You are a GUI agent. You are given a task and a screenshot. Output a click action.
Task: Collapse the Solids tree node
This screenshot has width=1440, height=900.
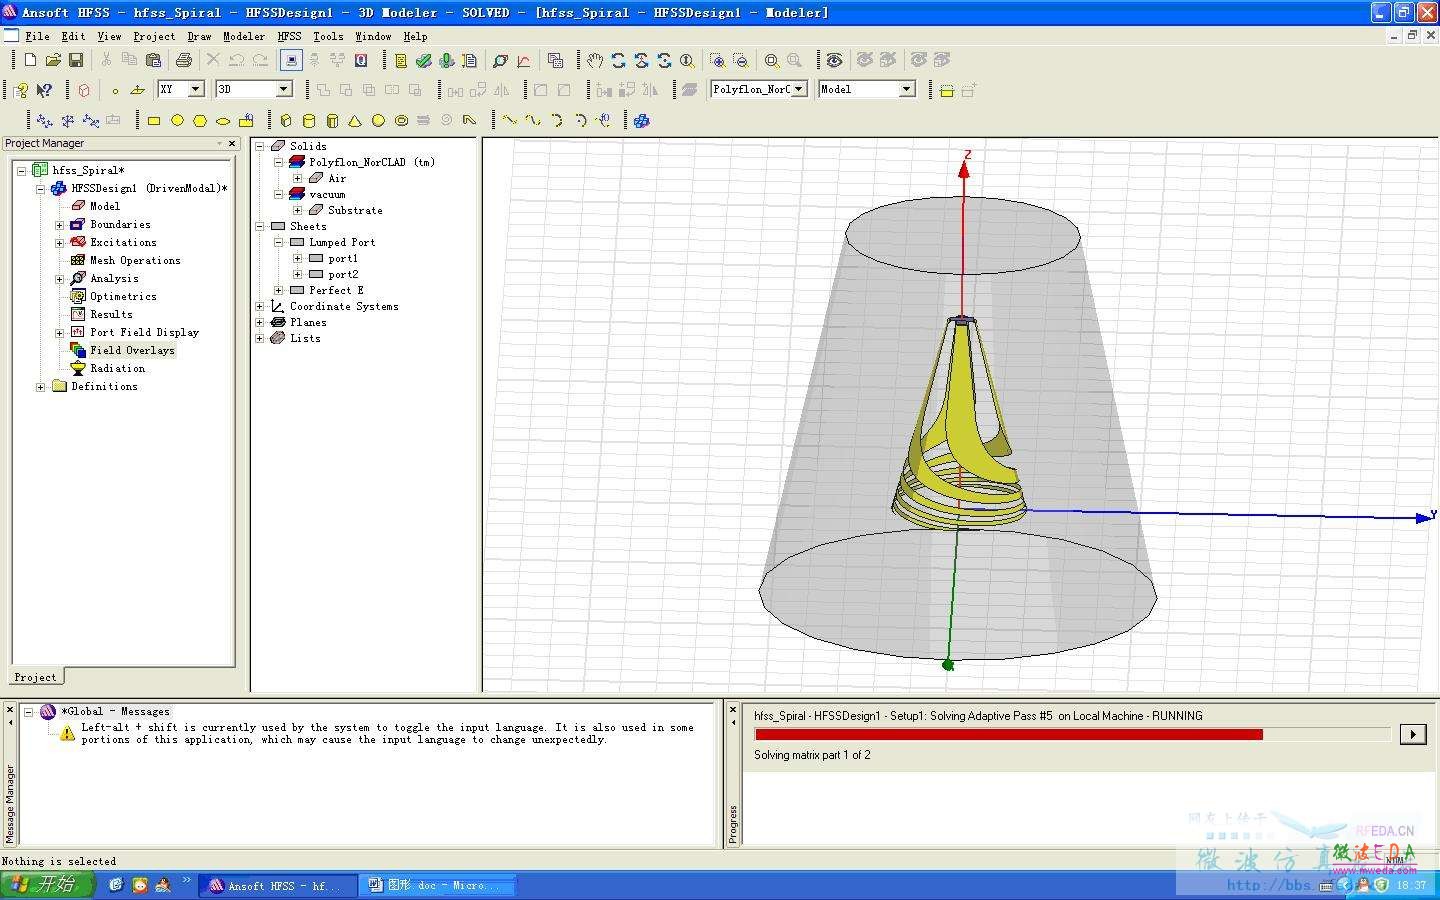(x=260, y=146)
